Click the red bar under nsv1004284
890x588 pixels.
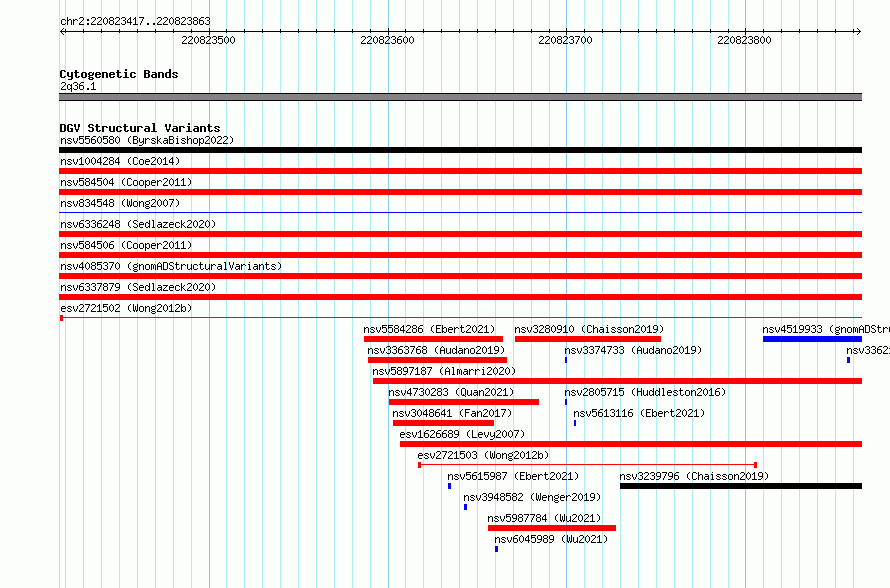click(460, 171)
